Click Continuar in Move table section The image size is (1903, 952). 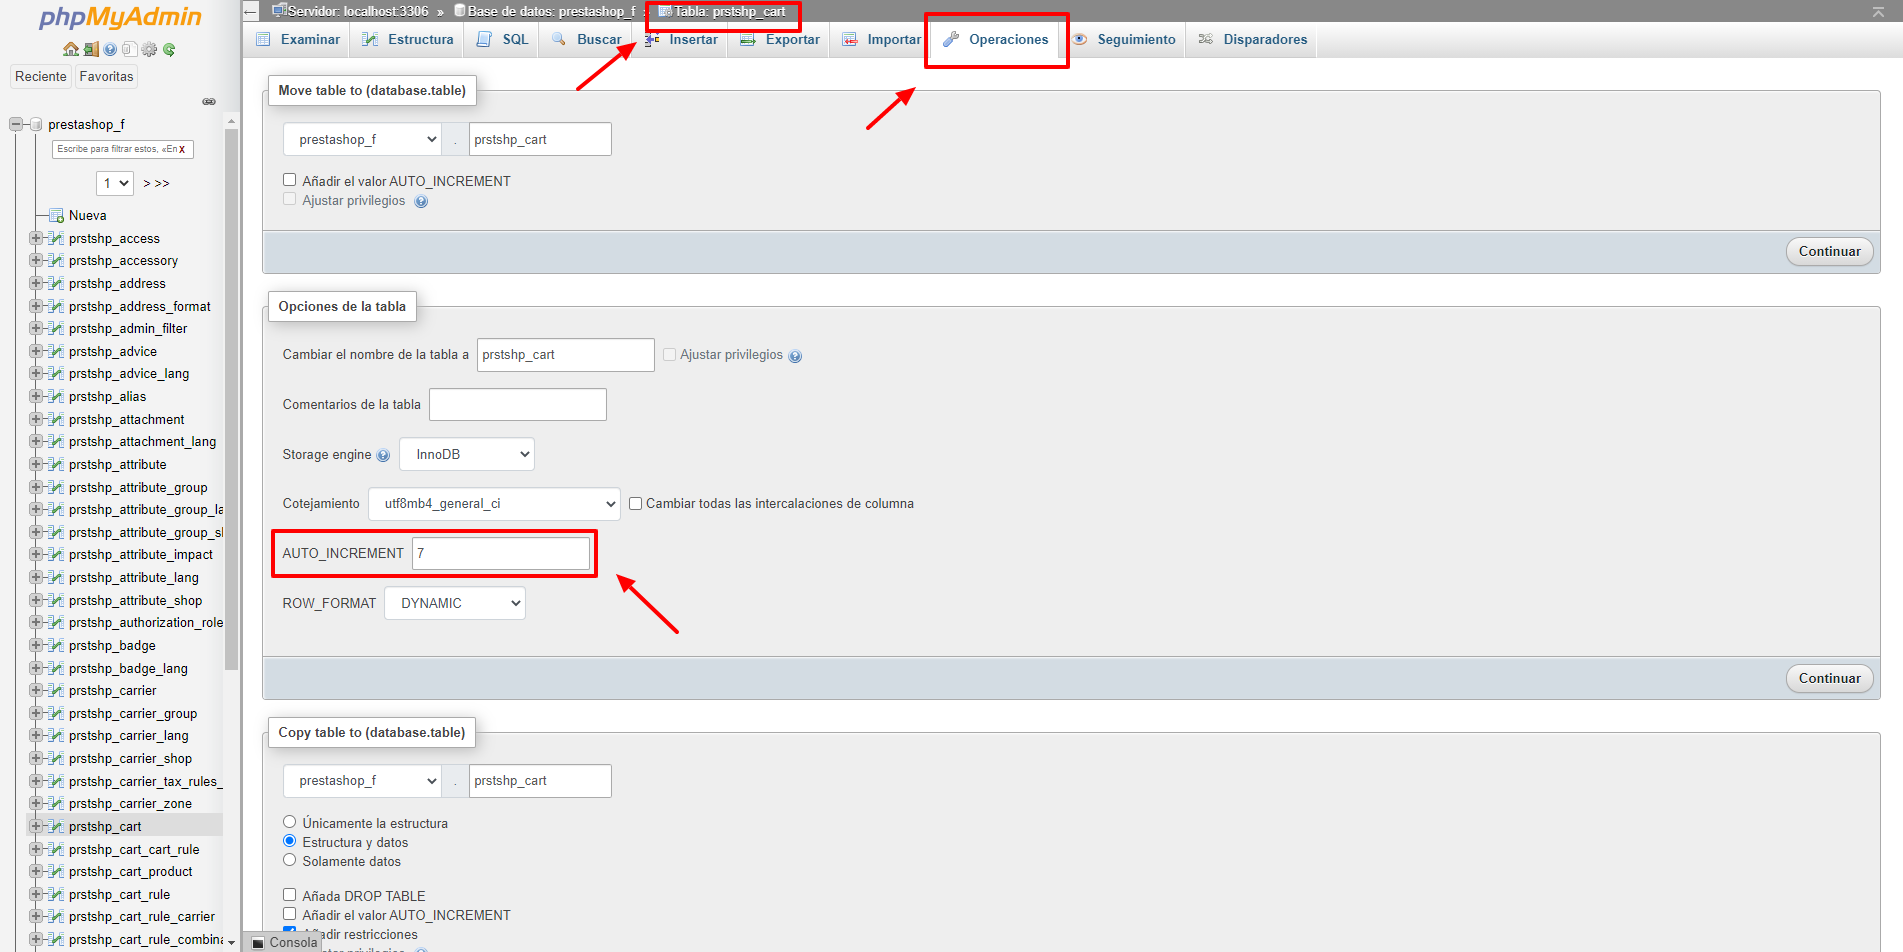1829,251
